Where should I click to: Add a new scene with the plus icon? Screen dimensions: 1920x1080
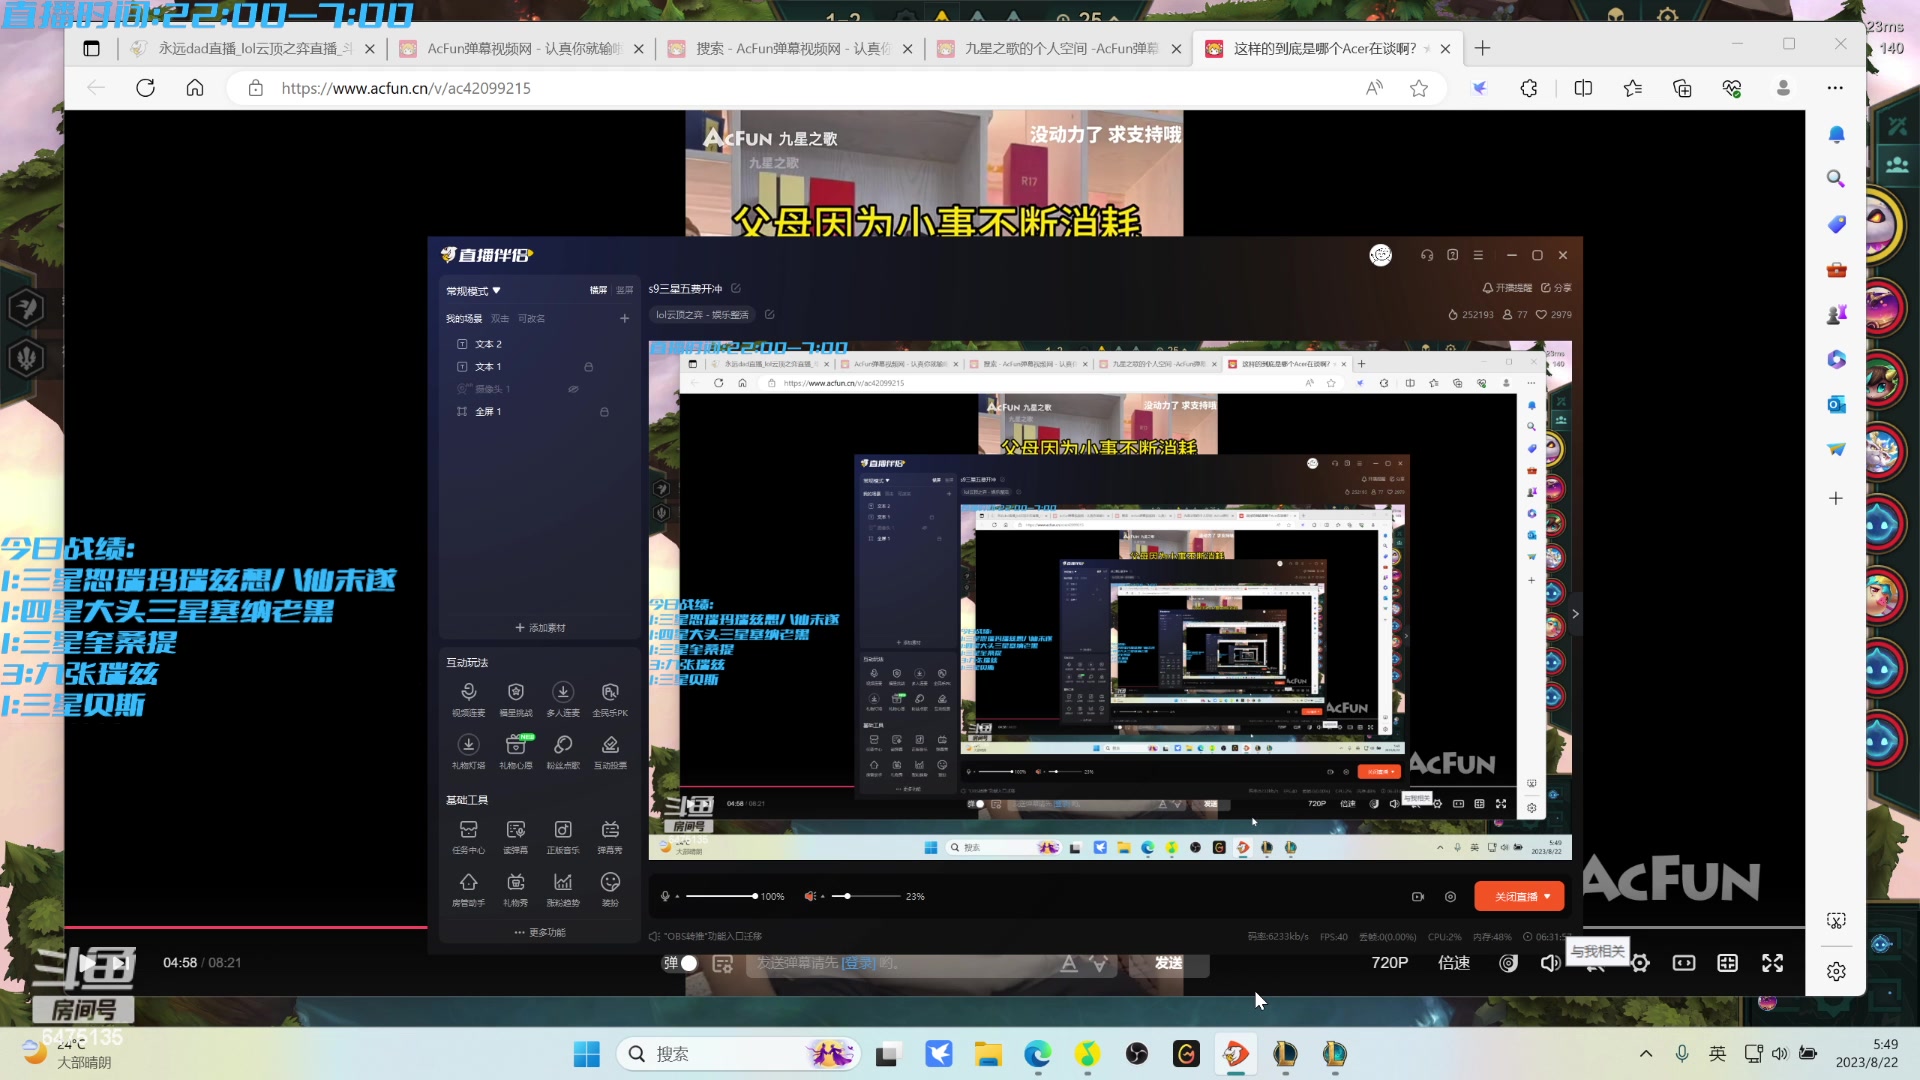point(624,318)
